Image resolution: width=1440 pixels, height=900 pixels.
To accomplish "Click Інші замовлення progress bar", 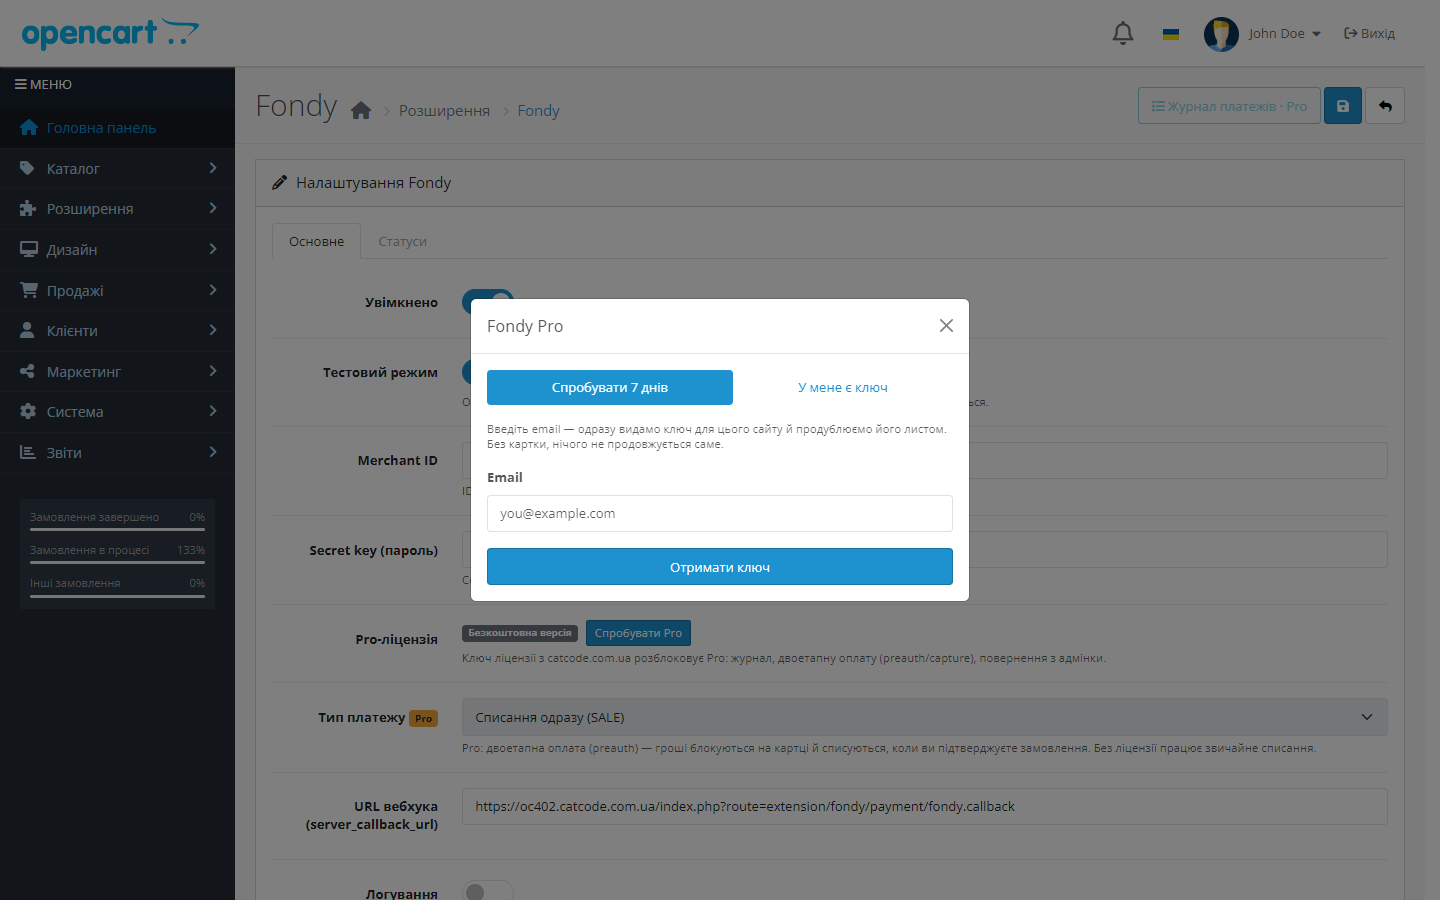I will point(117,596).
